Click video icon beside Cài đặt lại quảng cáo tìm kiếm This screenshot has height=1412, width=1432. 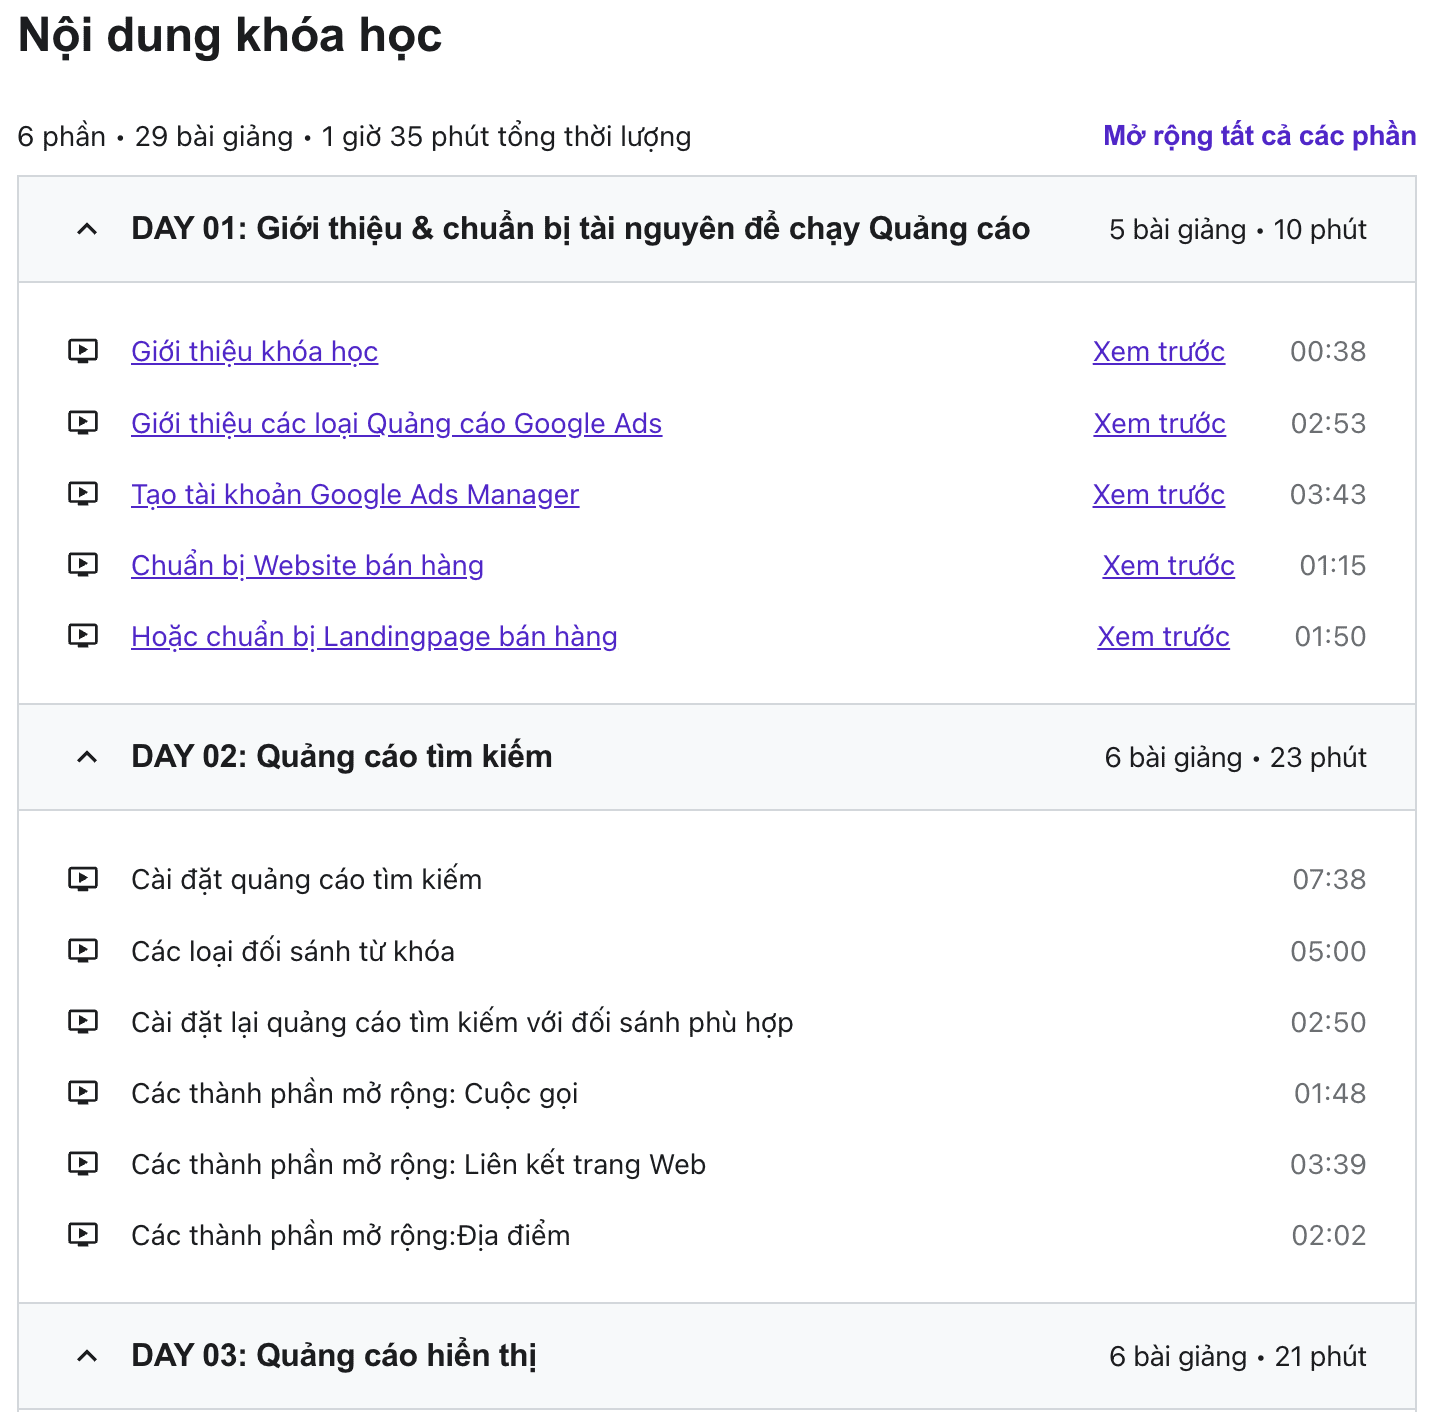pyautogui.click(x=83, y=1022)
